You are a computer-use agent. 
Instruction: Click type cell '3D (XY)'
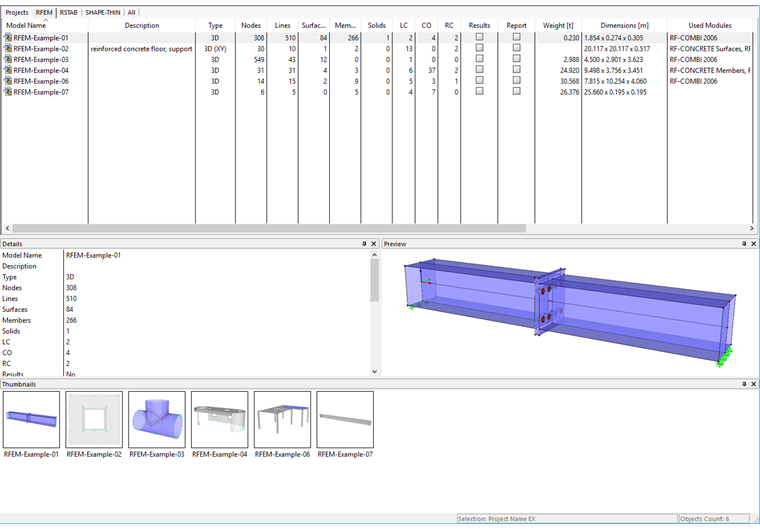(x=215, y=49)
